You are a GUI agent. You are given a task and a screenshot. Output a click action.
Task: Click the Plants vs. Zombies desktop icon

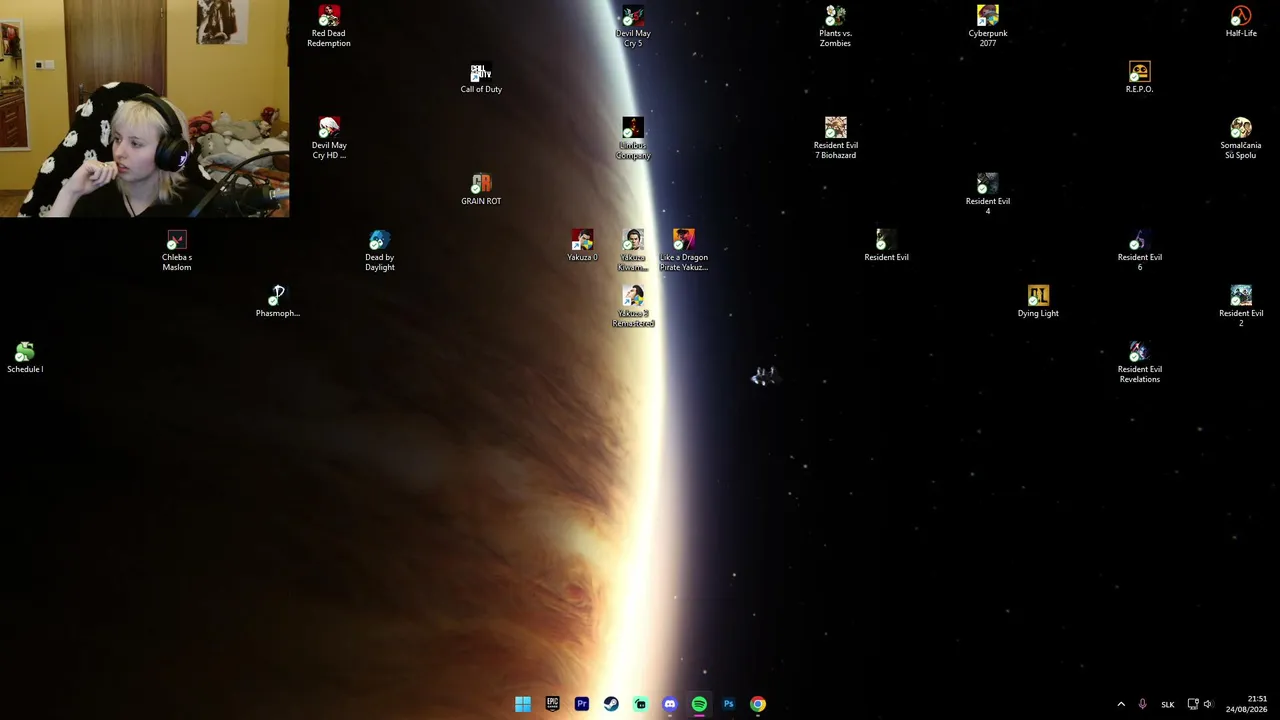835,27
